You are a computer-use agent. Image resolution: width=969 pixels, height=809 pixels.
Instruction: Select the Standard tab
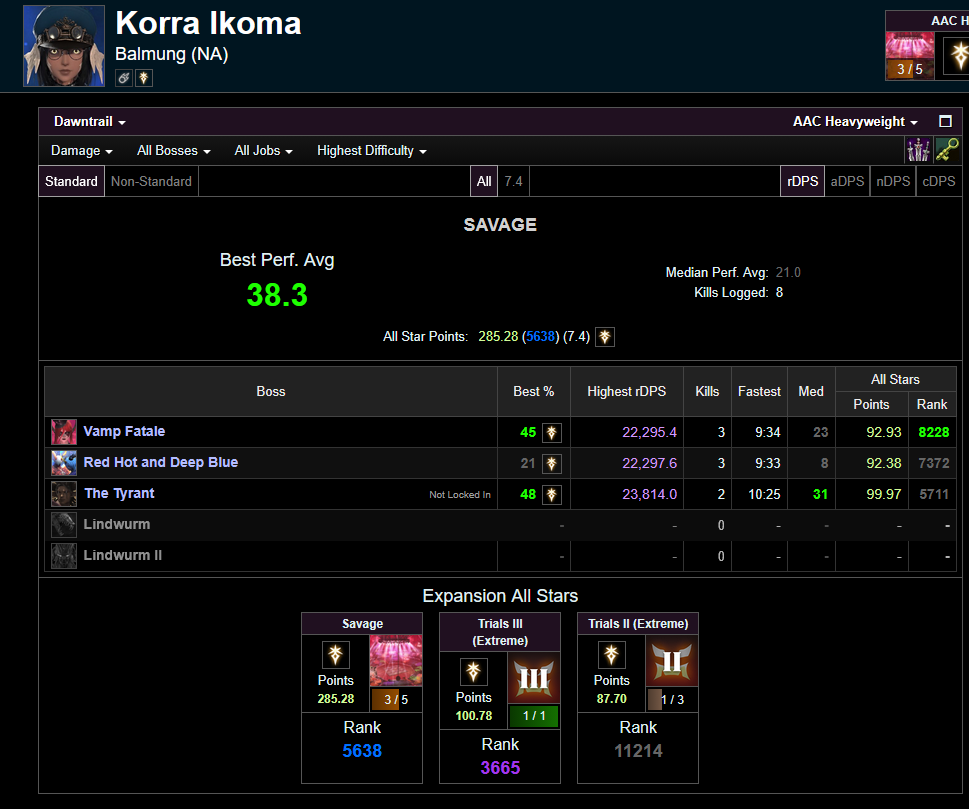[x=71, y=181]
